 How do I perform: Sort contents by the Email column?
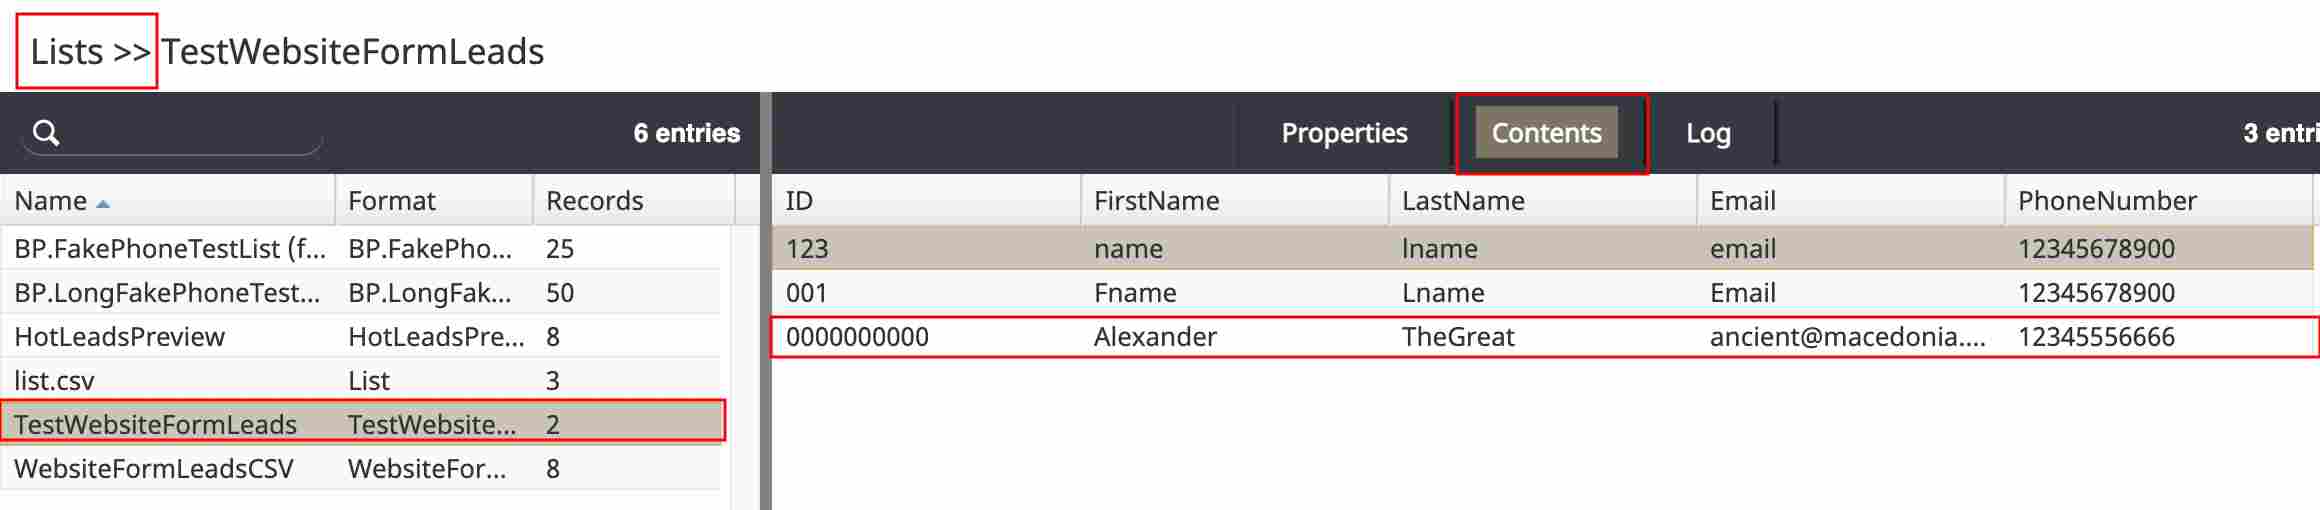[1850, 200]
